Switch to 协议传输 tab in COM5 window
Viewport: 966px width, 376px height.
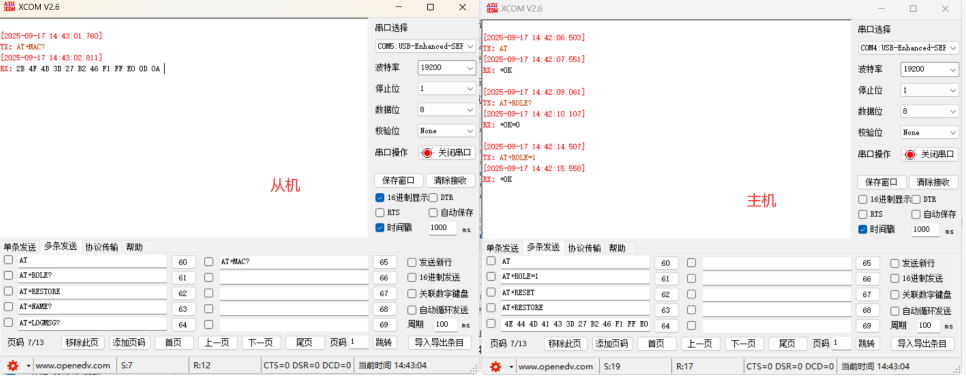[x=102, y=247]
